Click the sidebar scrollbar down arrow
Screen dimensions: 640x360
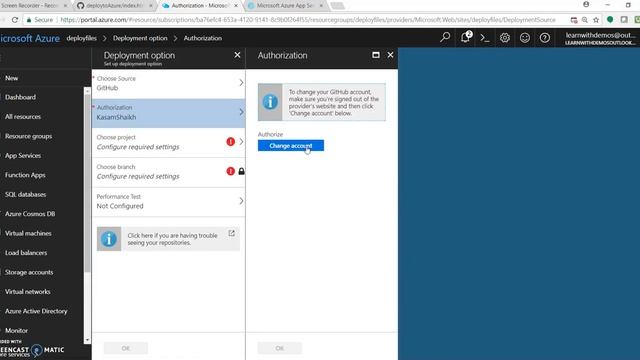tap(87, 340)
